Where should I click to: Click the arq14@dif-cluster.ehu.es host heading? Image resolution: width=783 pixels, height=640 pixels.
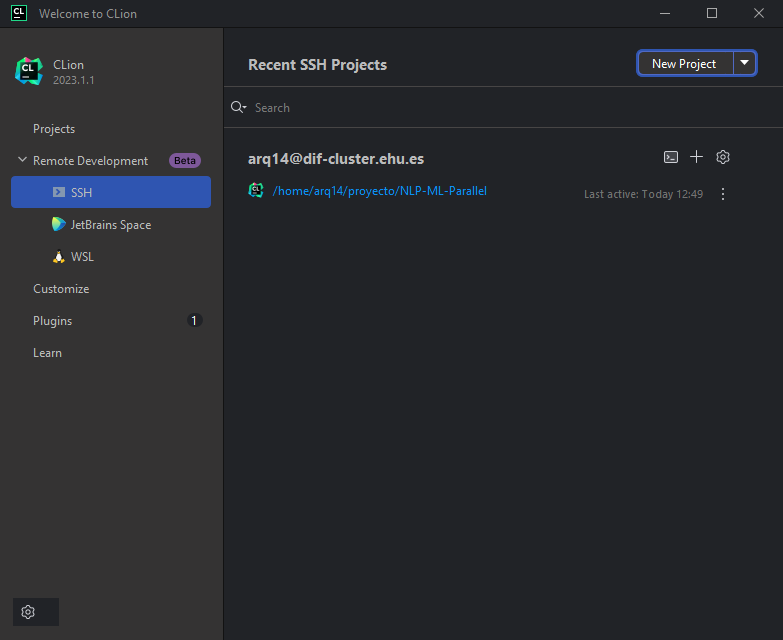click(x=336, y=159)
